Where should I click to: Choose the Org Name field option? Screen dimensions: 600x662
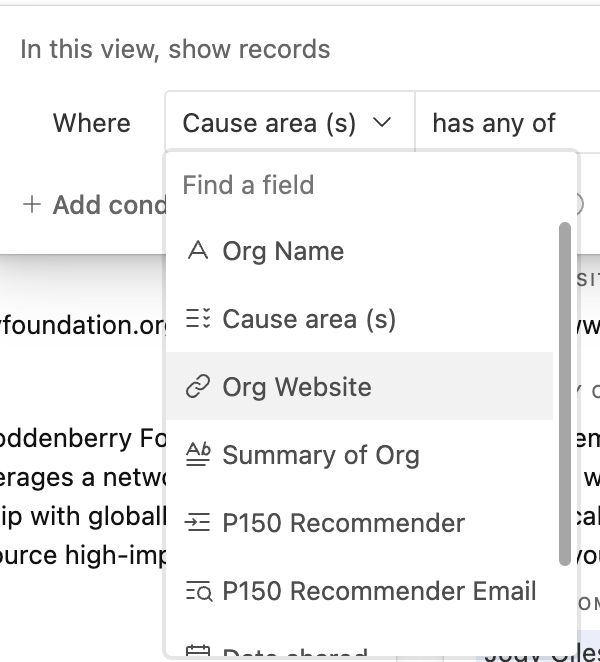(359, 251)
